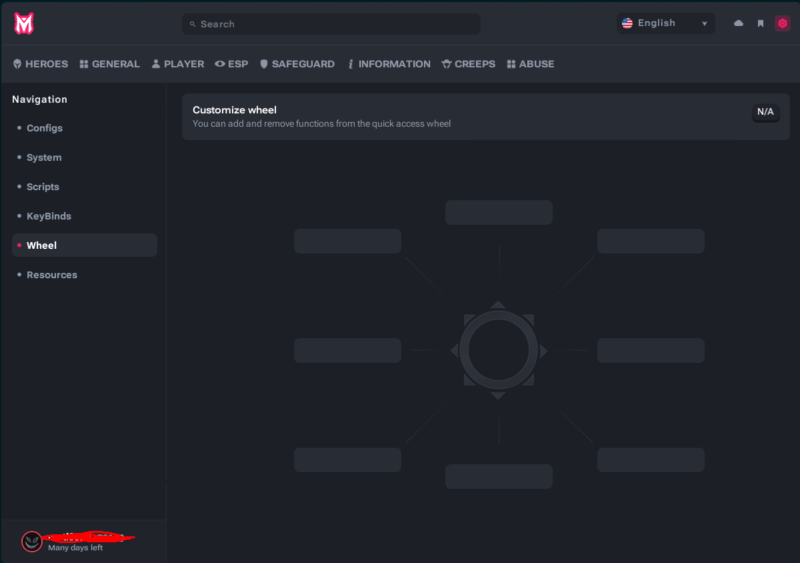Screen dimensions: 800x563
Task: Switch to the SAFEGUARD tab
Action: [x=297, y=64]
